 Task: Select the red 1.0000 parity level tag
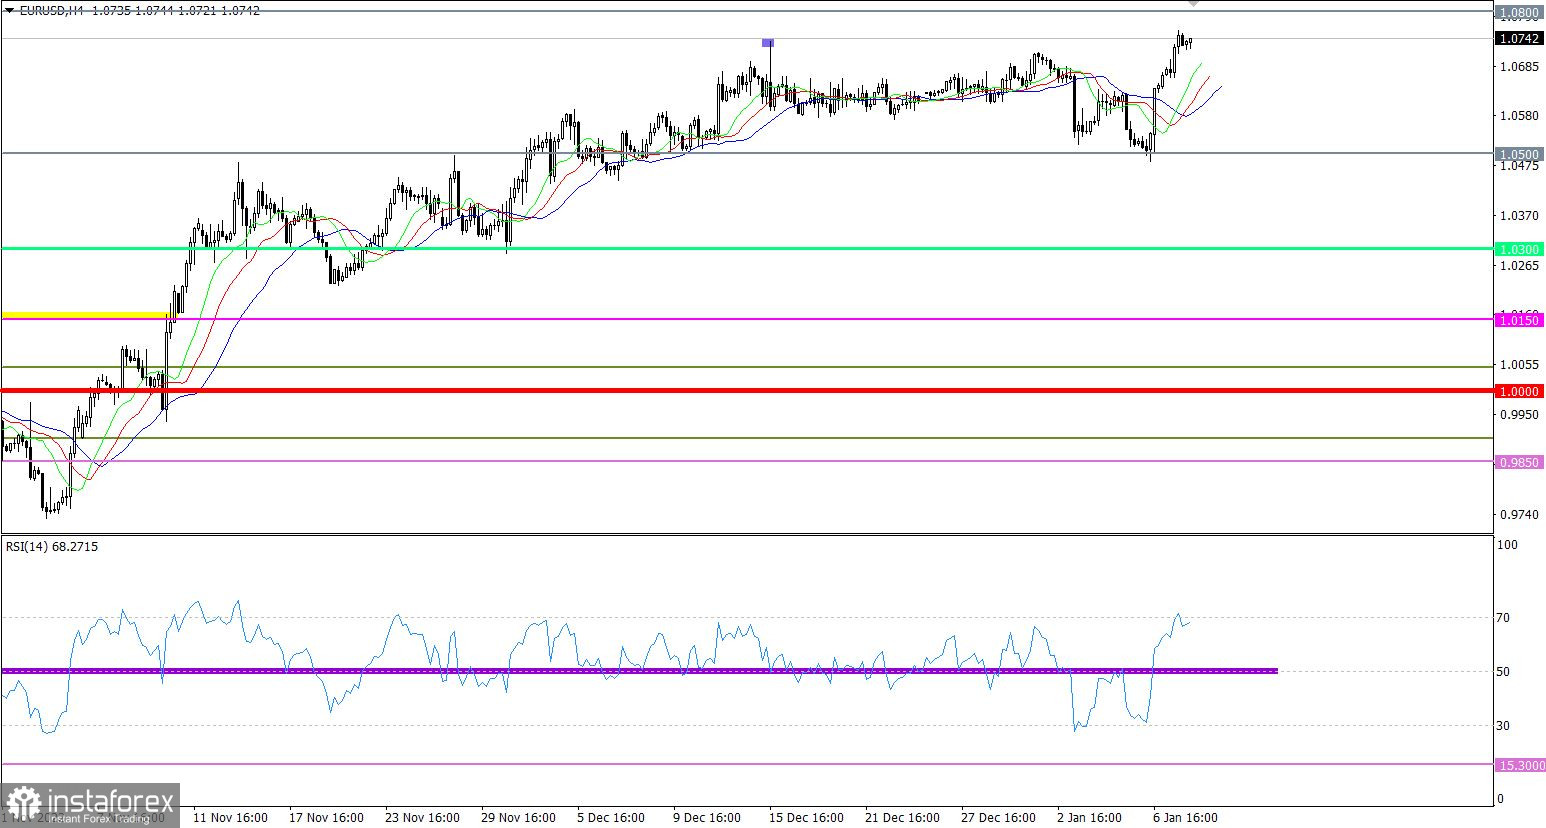(1520, 391)
